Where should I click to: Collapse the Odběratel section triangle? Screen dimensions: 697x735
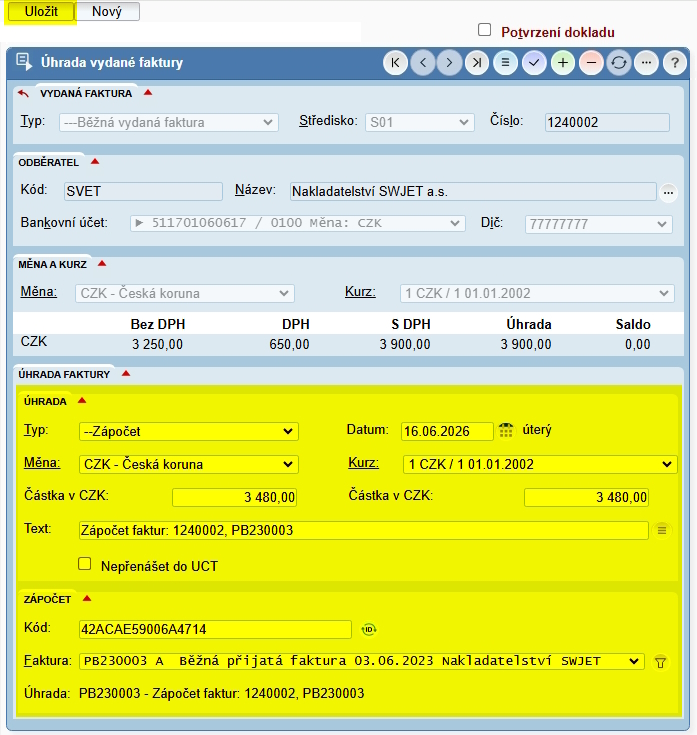point(95,162)
